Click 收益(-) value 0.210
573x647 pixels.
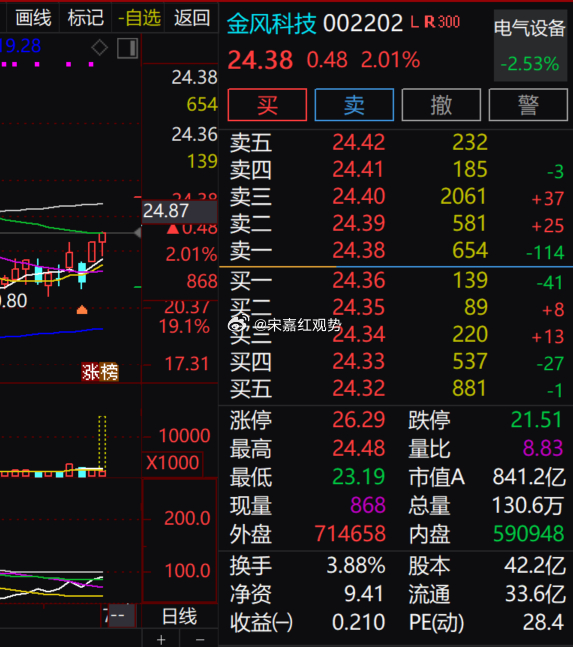[x=358, y=622]
